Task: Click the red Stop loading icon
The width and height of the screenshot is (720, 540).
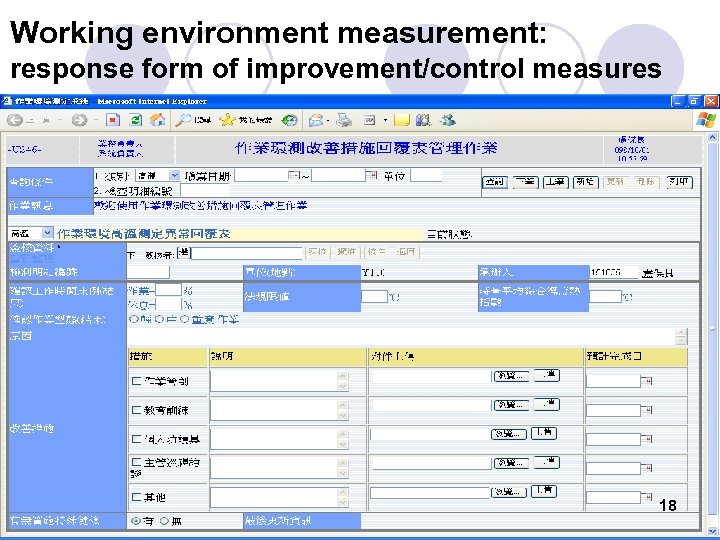Action: [113, 120]
